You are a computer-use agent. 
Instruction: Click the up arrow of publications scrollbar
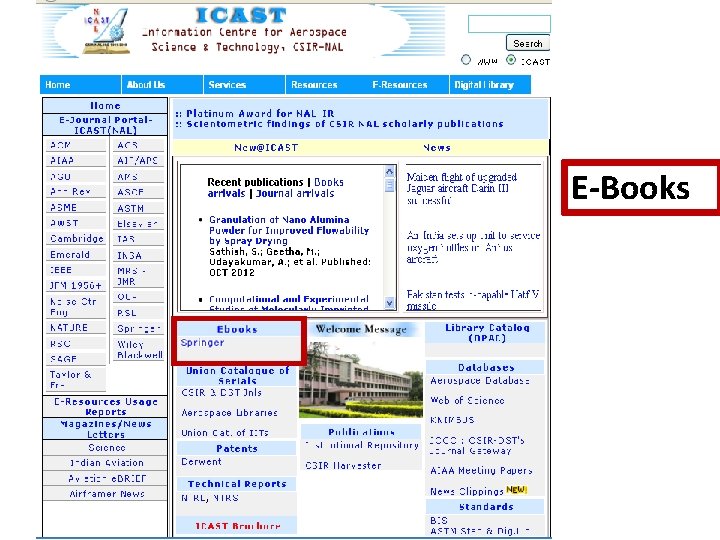[x=389, y=171]
